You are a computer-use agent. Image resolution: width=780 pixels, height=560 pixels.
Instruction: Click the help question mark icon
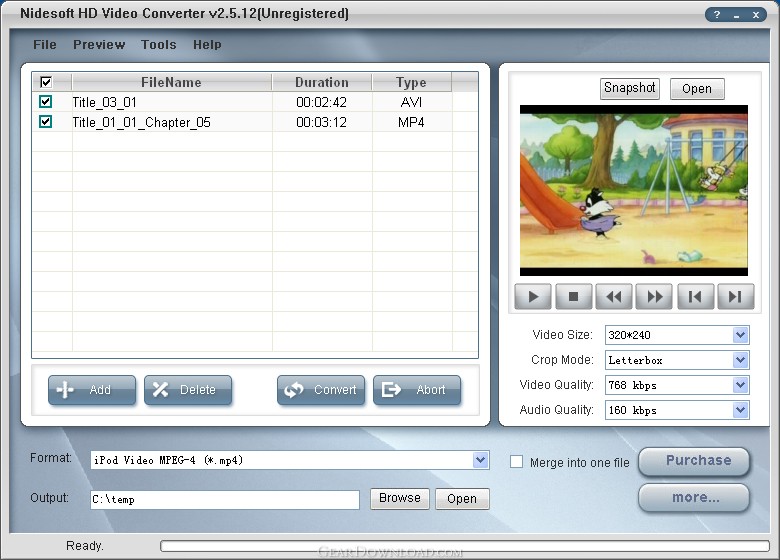tap(717, 14)
